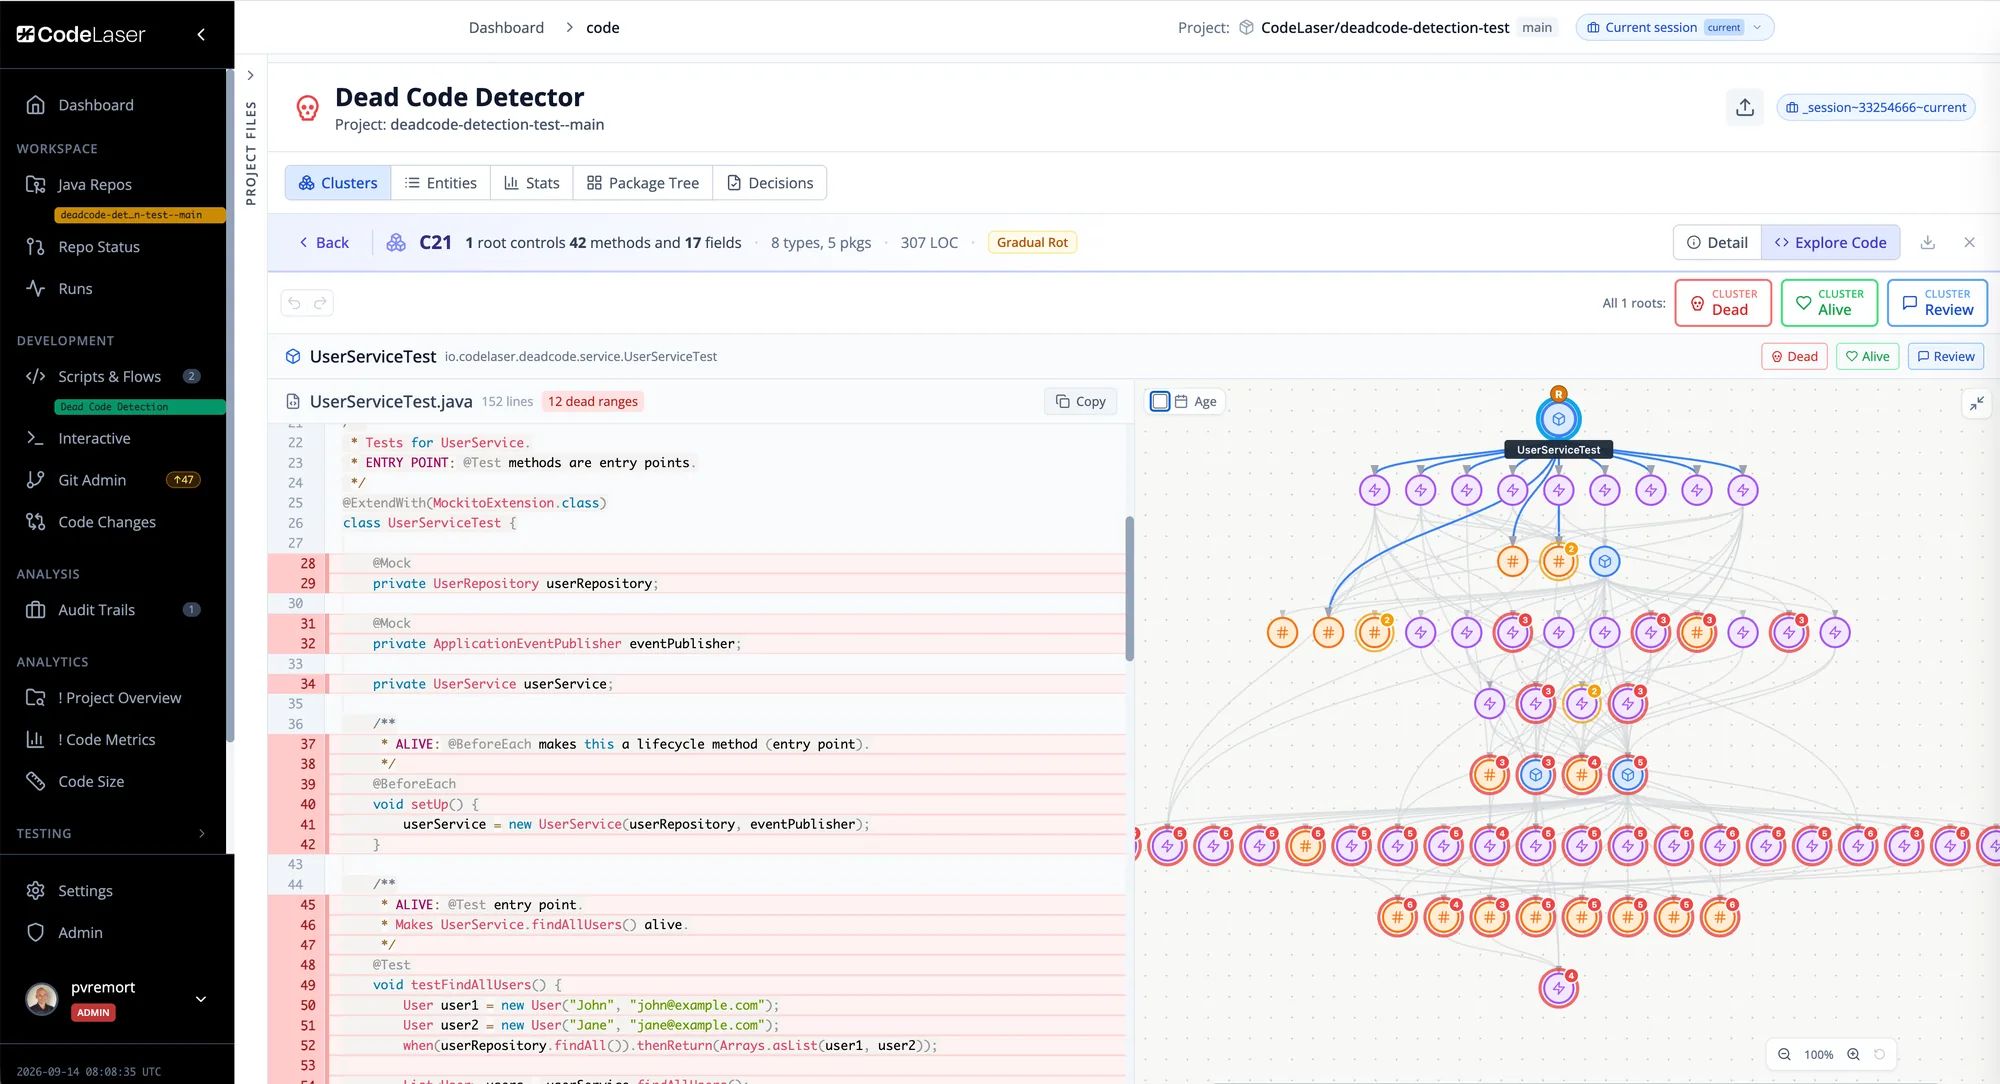Click the deadcode-det…n-test--main repo tag
The width and height of the screenshot is (2000, 1084).
[x=139, y=215]
